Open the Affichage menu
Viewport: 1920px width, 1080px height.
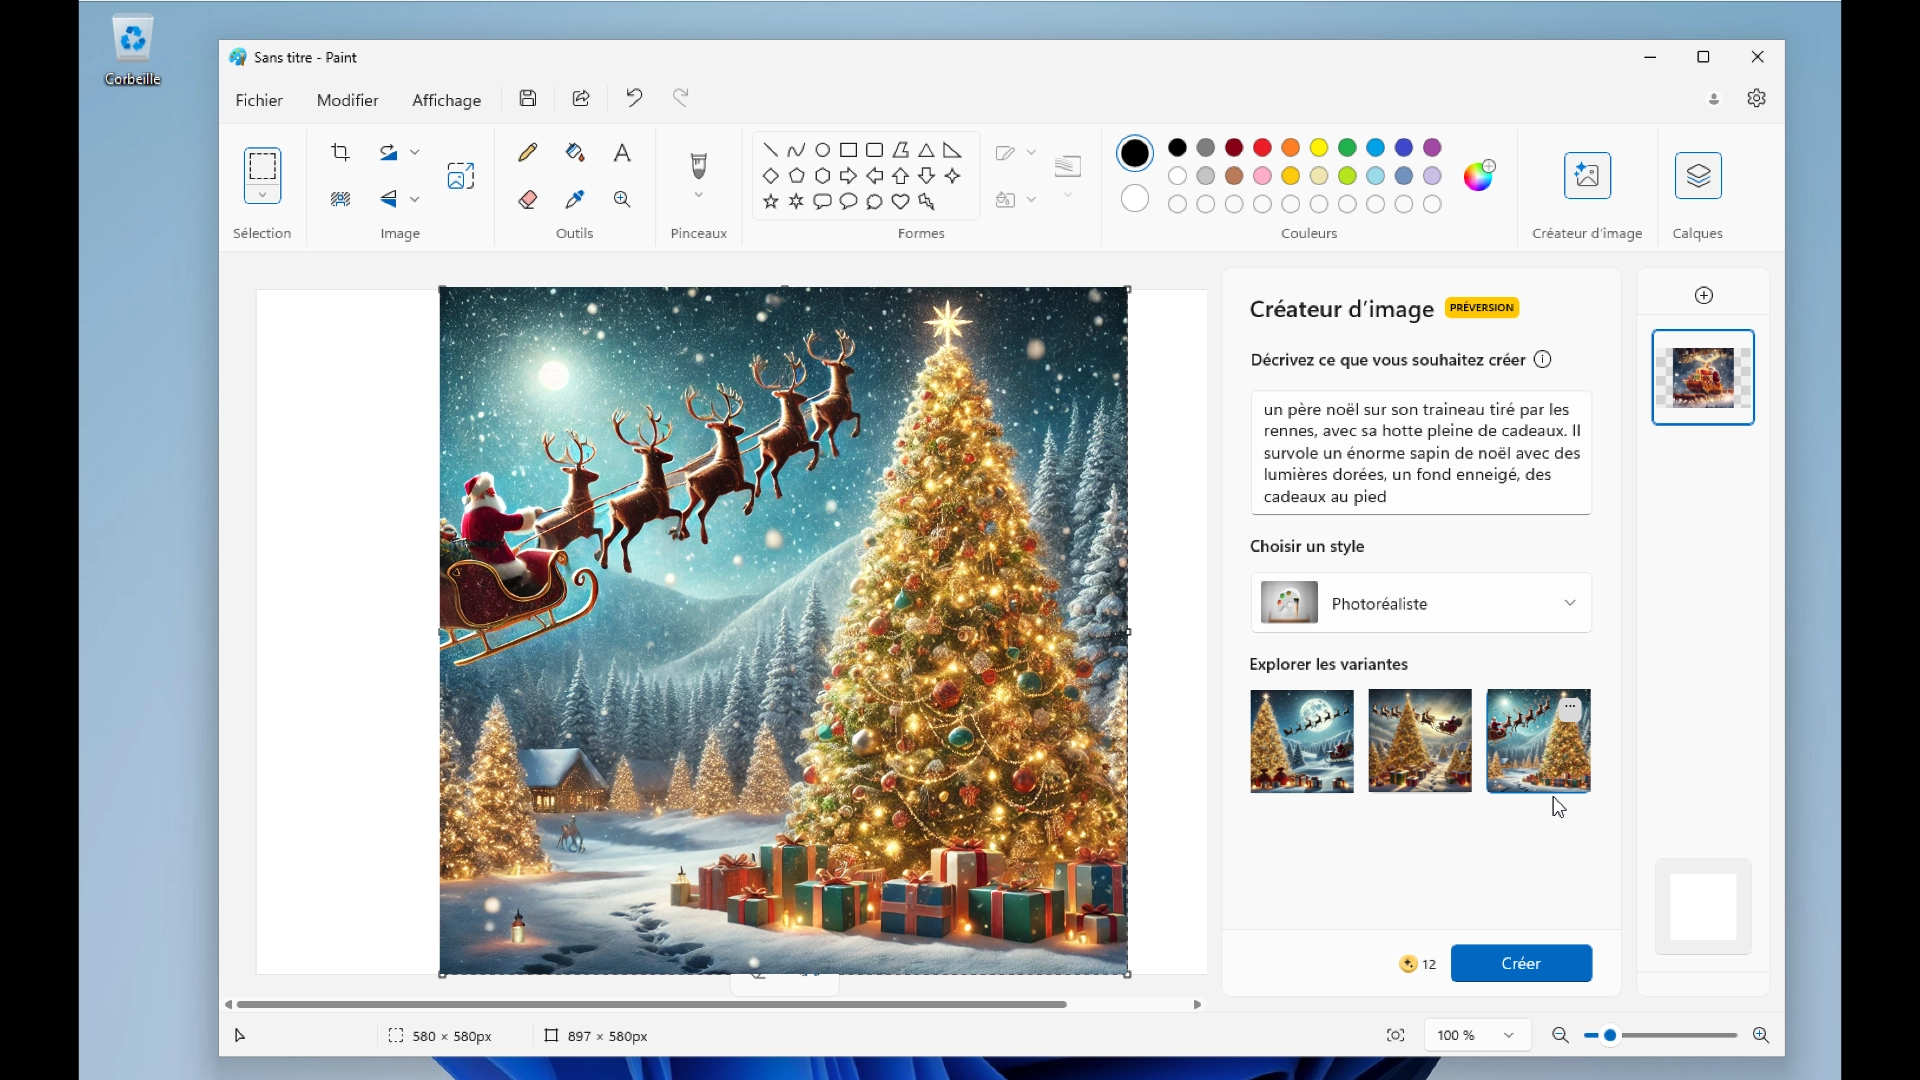(446, 100)
